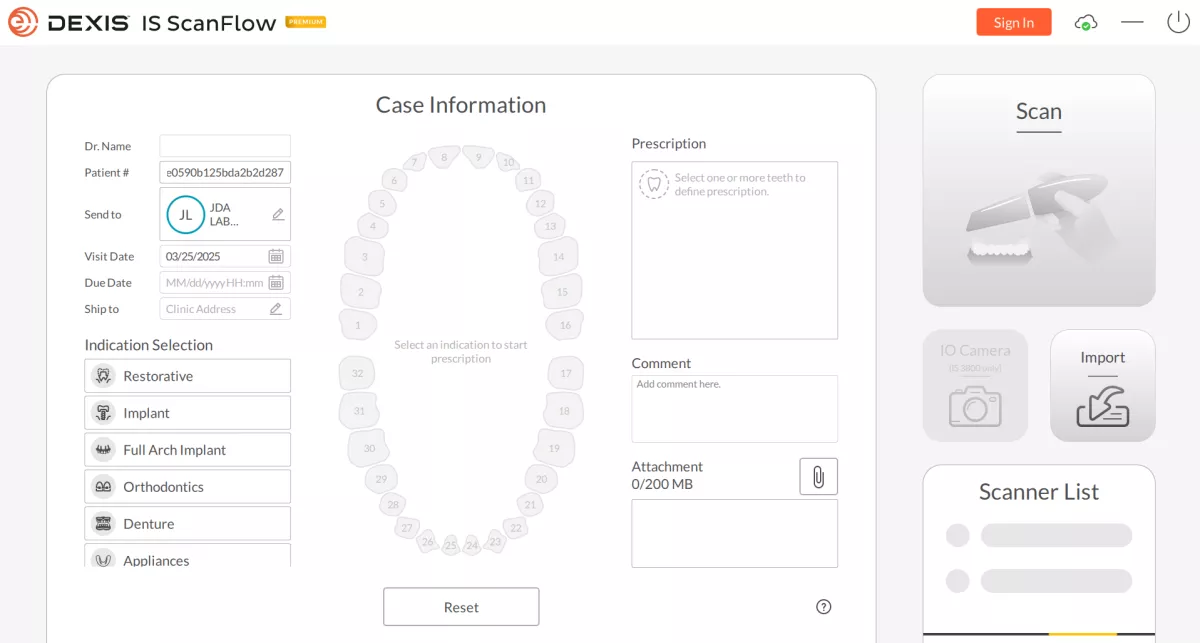The image size is (1200, 643).
Task: Select tooth number 17
Action: (565, 374)
